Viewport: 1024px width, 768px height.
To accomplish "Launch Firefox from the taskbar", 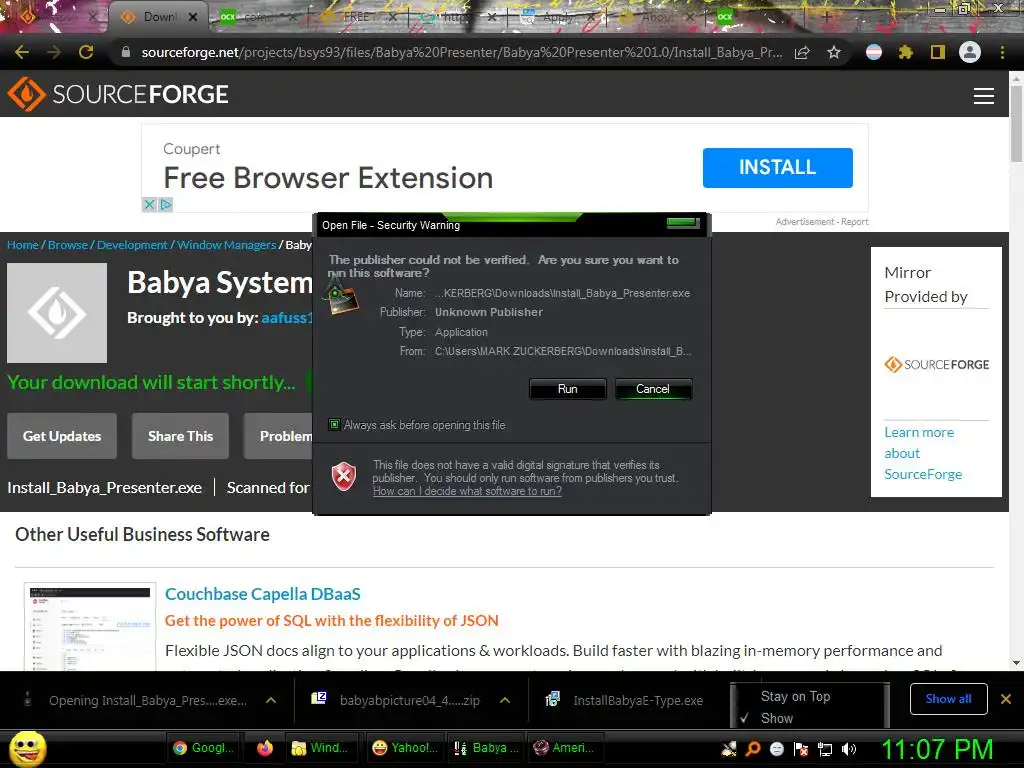I will 264,748.
